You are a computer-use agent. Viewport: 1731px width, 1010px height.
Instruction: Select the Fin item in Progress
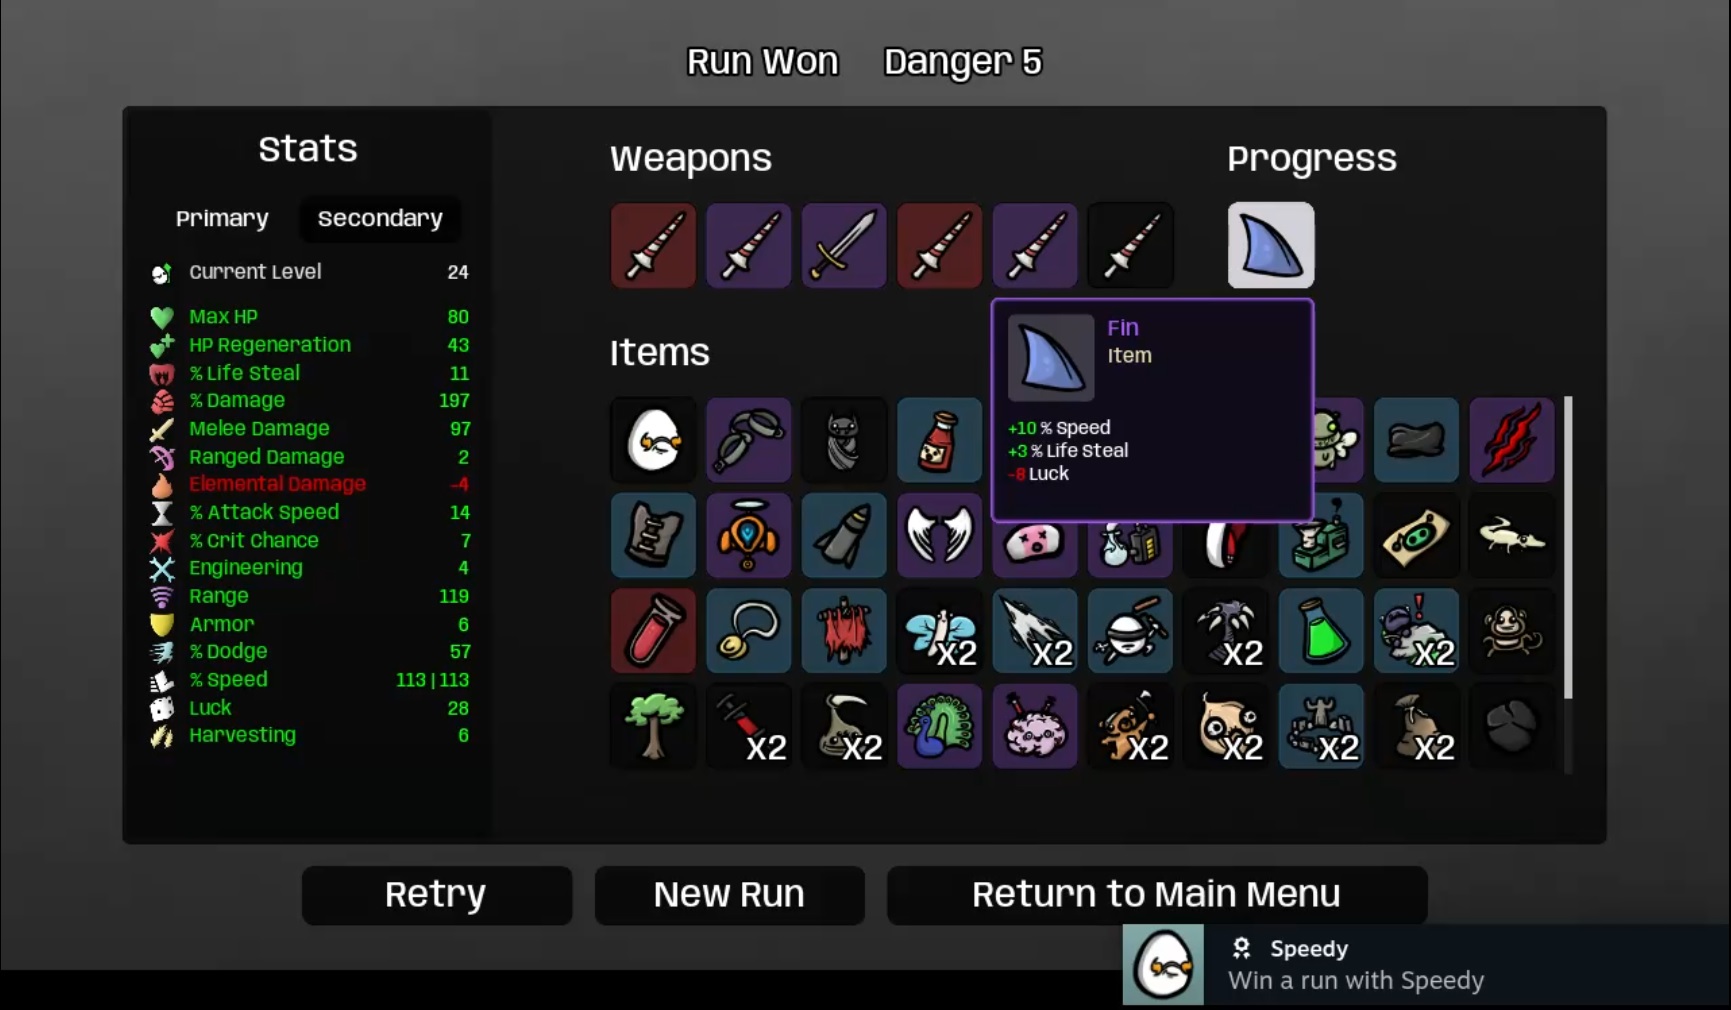click(x=1270, y=245)
